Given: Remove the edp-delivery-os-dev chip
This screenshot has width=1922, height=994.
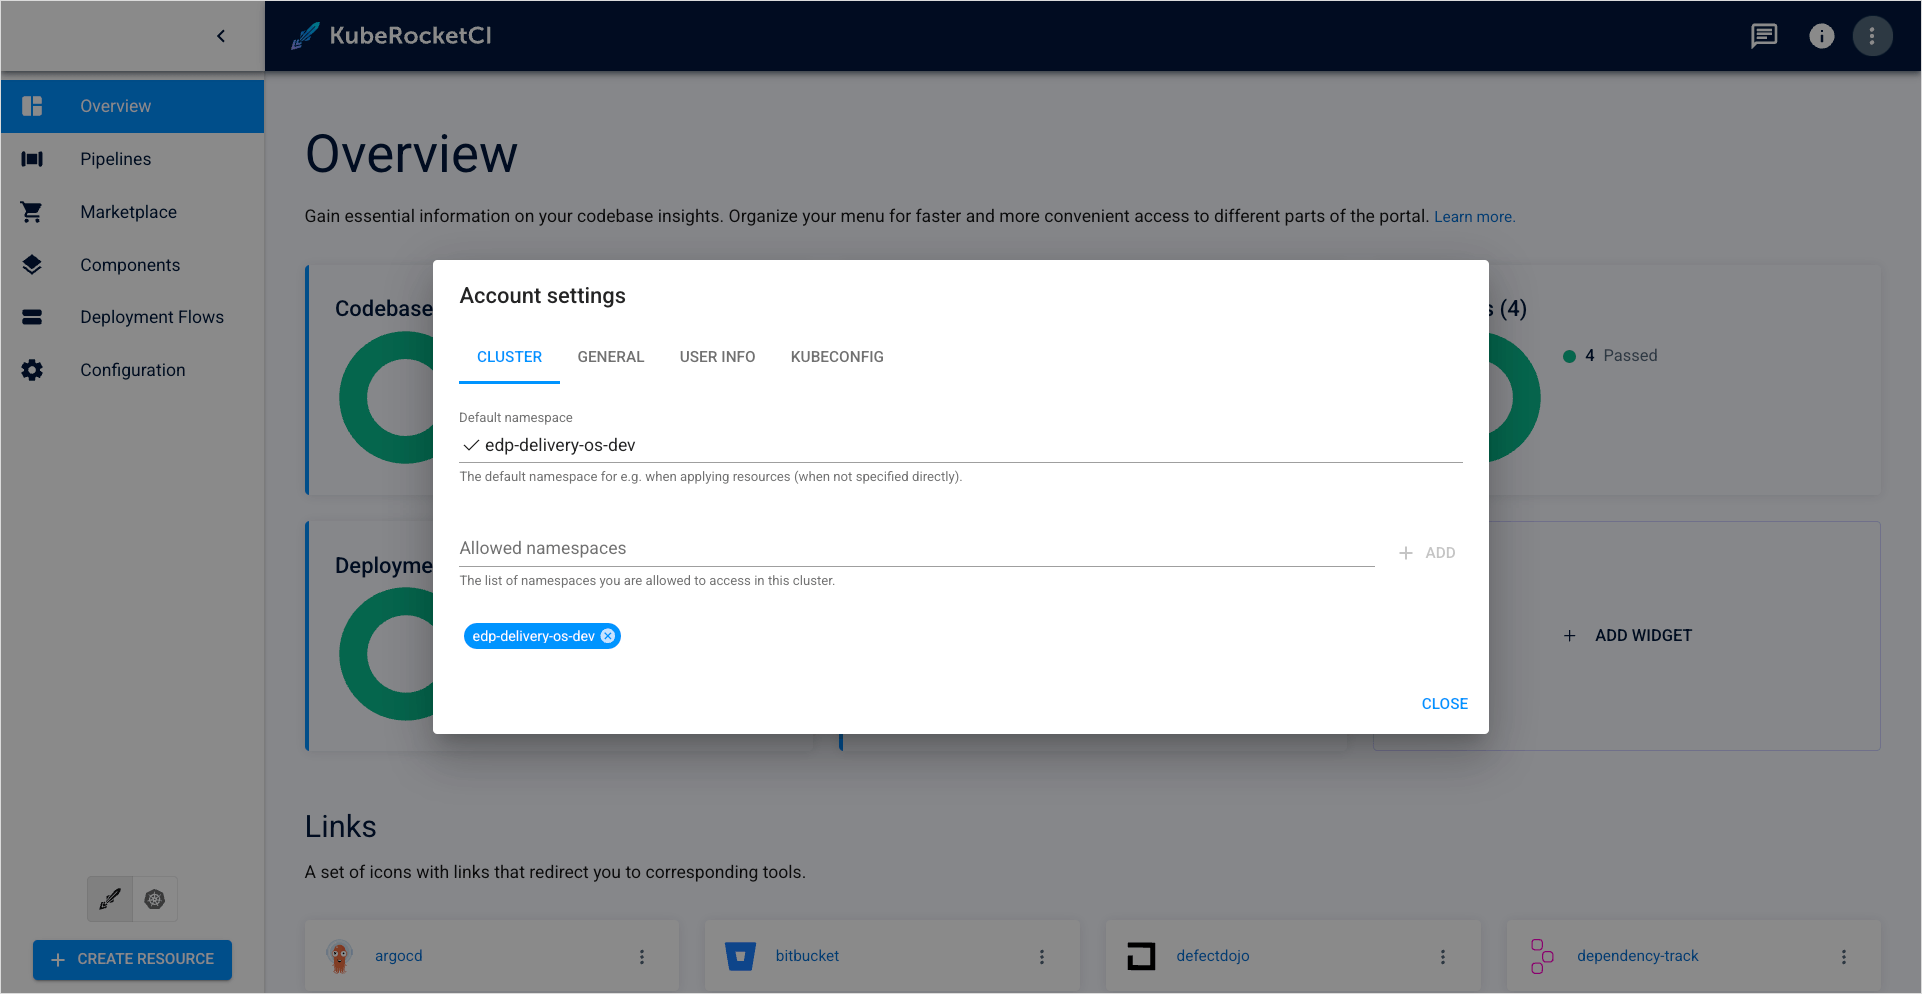Looking at the screenshot, I should (x=608, y=636).
